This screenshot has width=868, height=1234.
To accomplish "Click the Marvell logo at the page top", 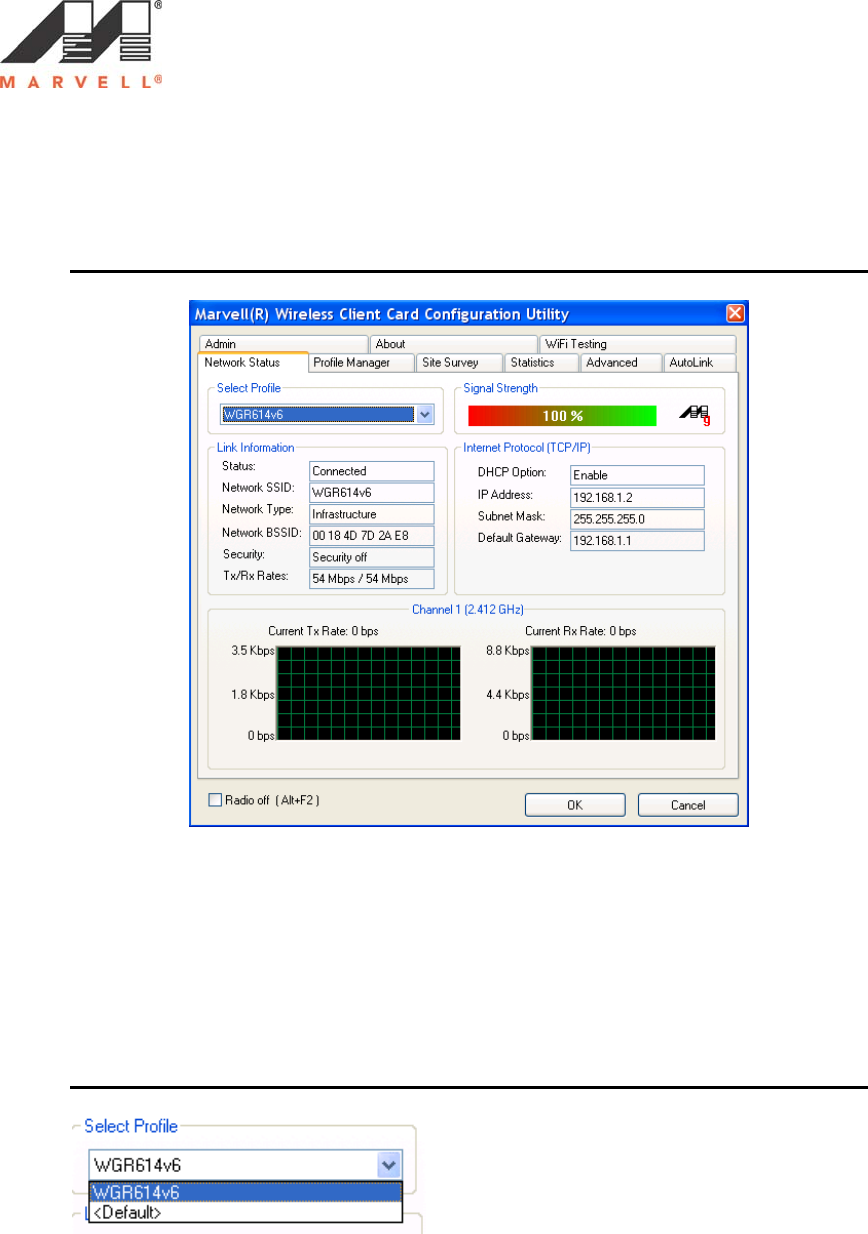I will [82, 45].
